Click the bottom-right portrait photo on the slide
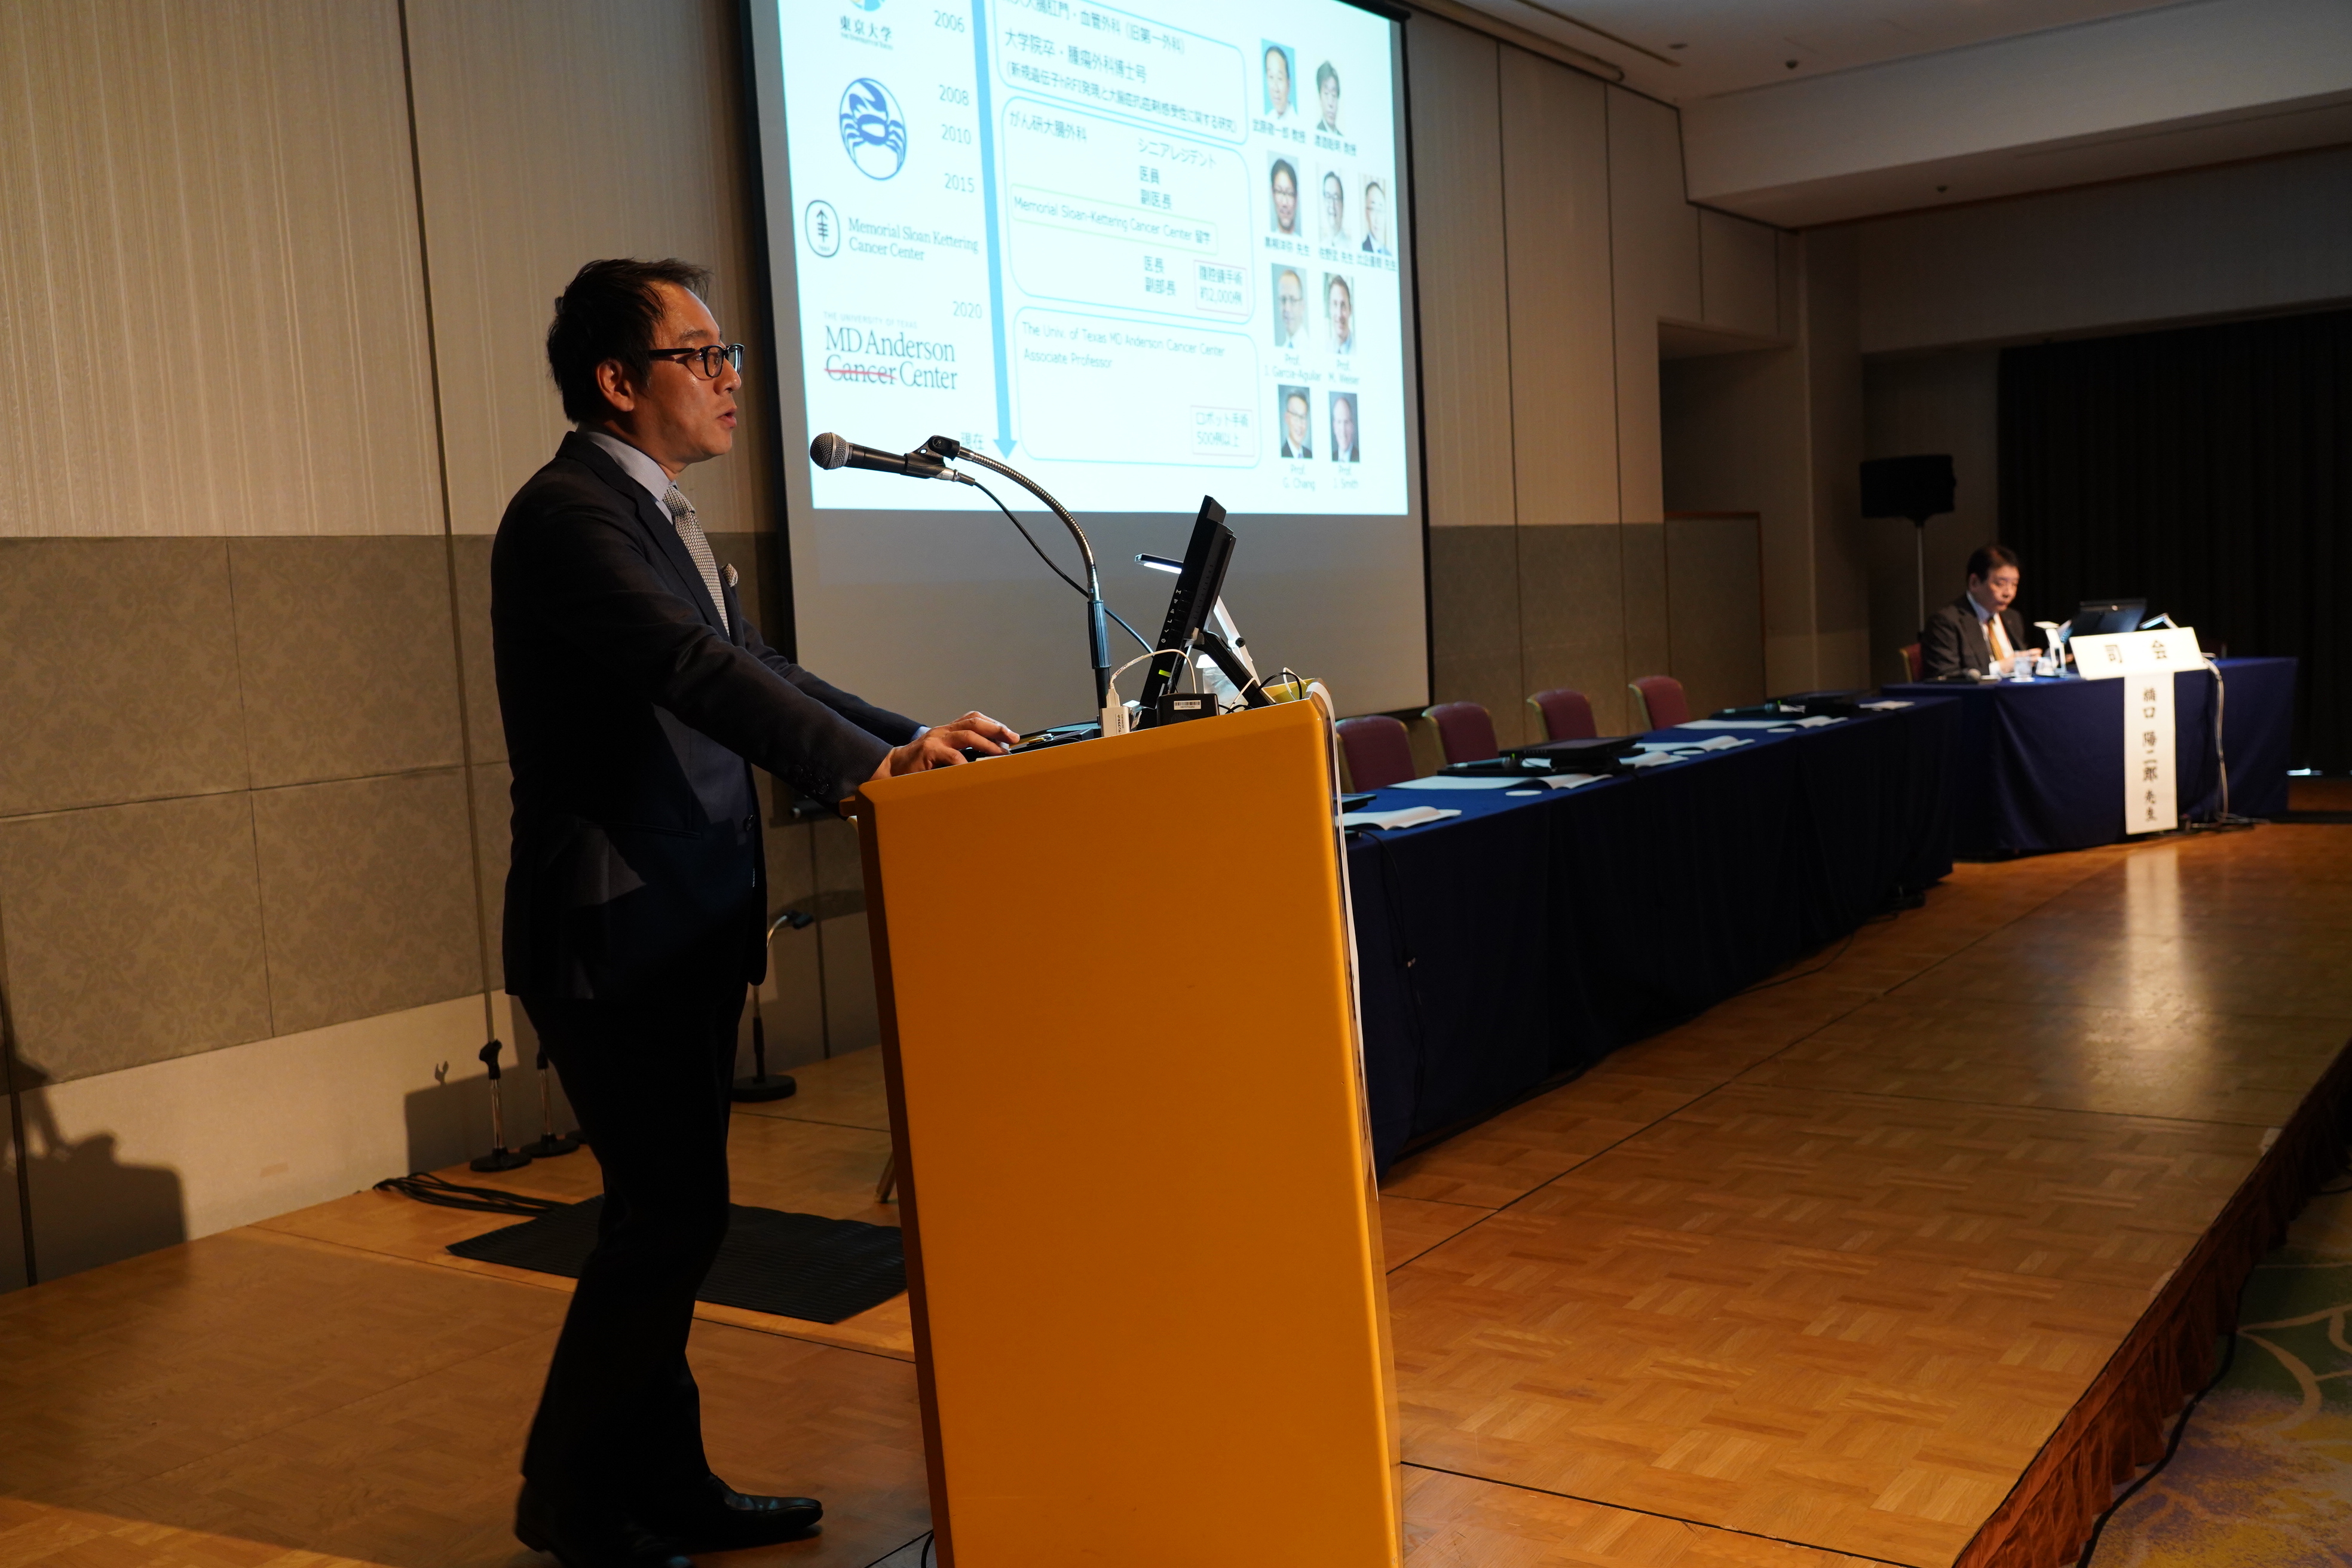The image size is (2352, 1568). click(1344, 426)
